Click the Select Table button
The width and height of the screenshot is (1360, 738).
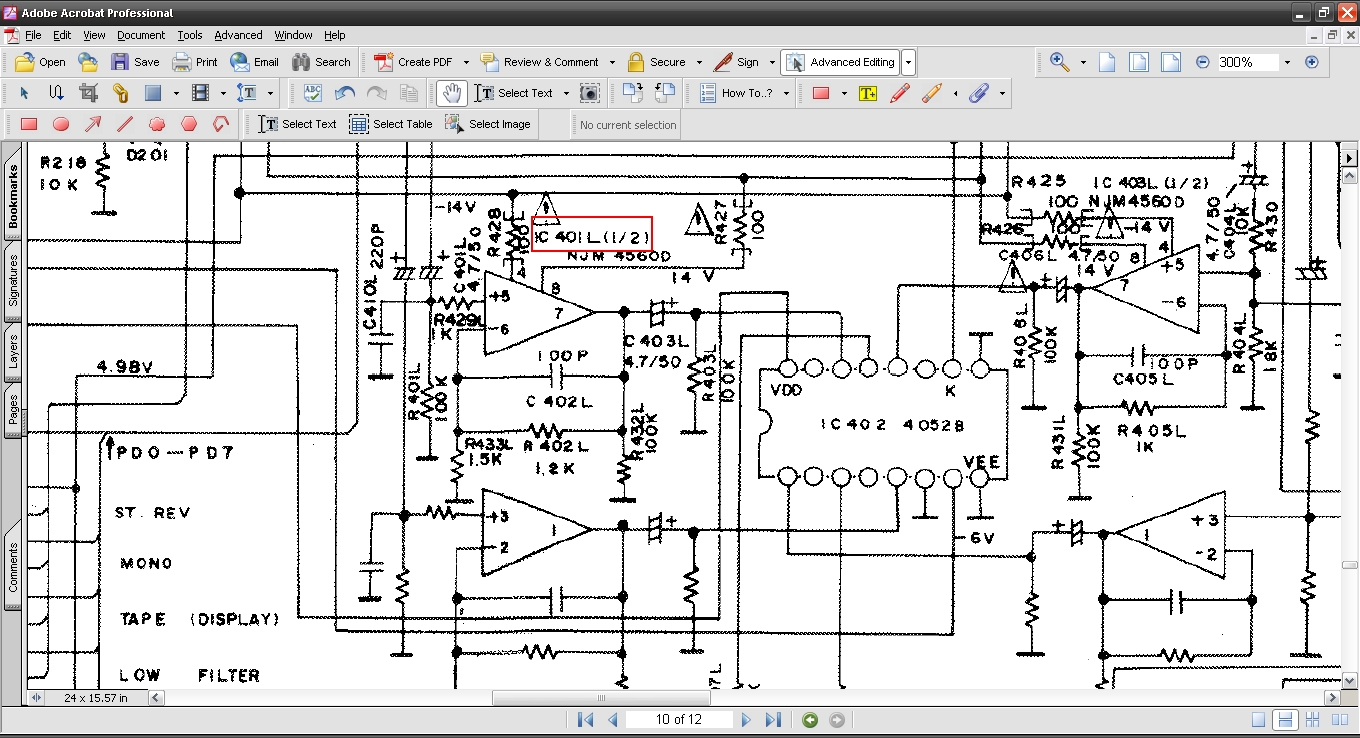[x=391, y=124]
